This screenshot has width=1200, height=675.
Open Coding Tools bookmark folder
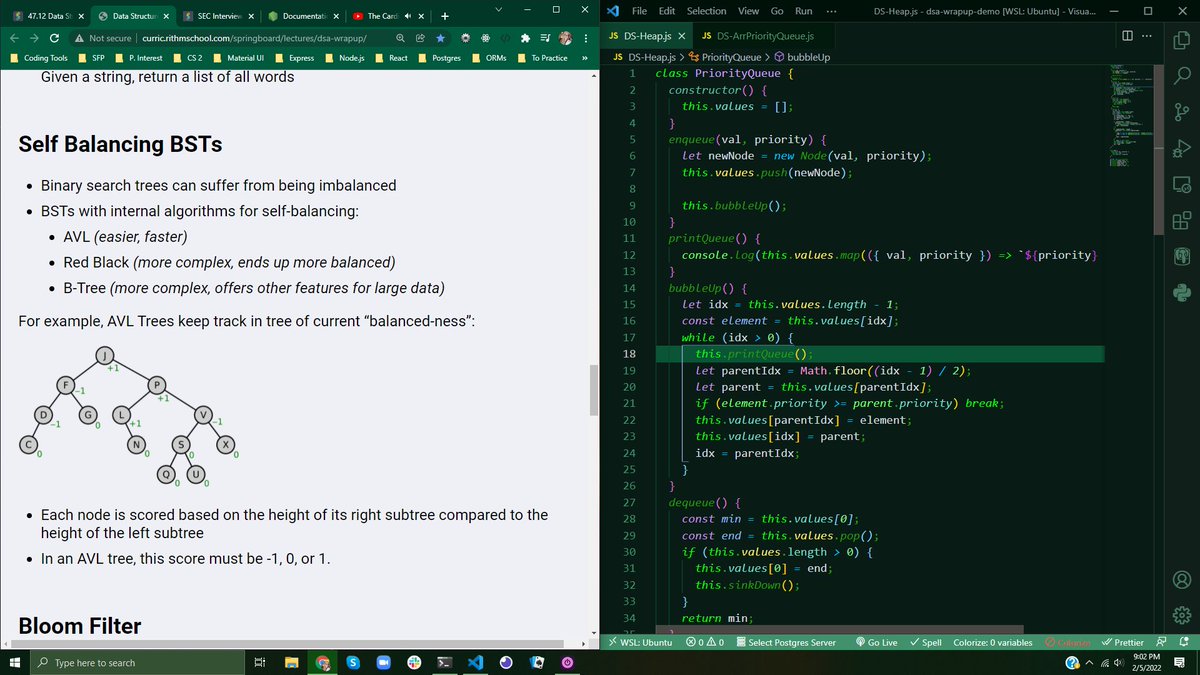(x=39, y=58)
